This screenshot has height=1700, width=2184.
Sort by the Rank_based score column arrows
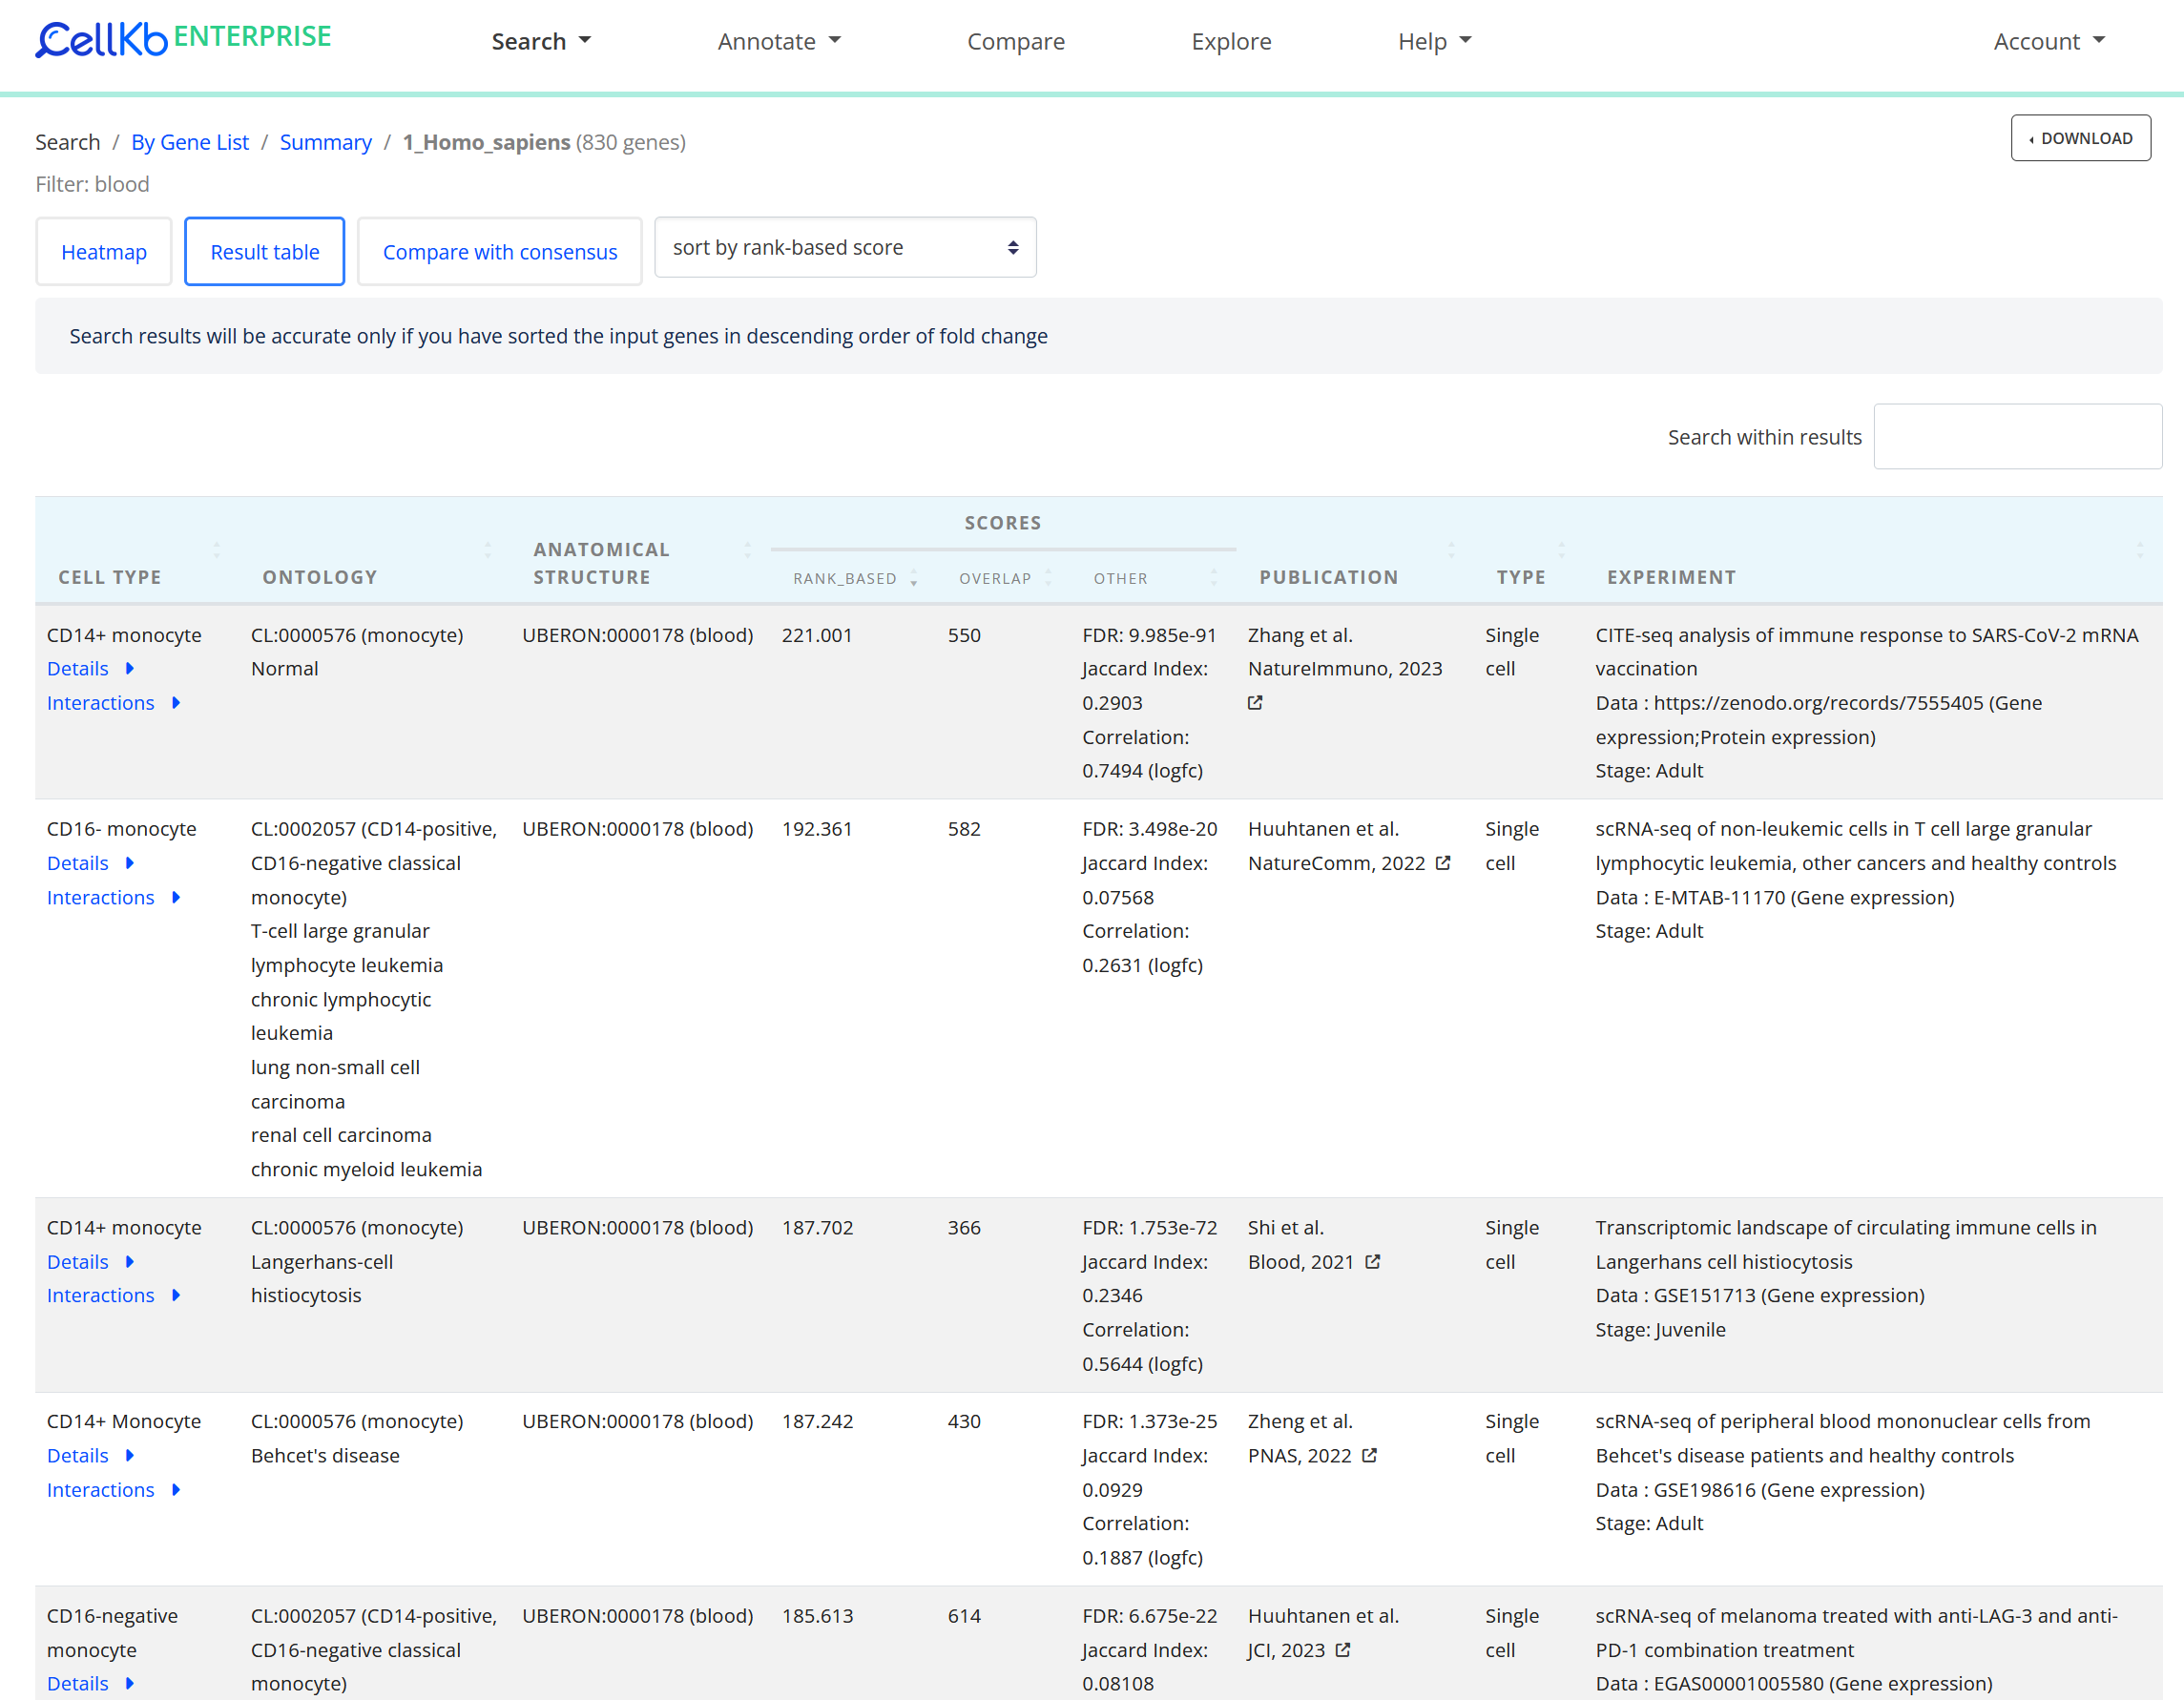click(914, 578)
